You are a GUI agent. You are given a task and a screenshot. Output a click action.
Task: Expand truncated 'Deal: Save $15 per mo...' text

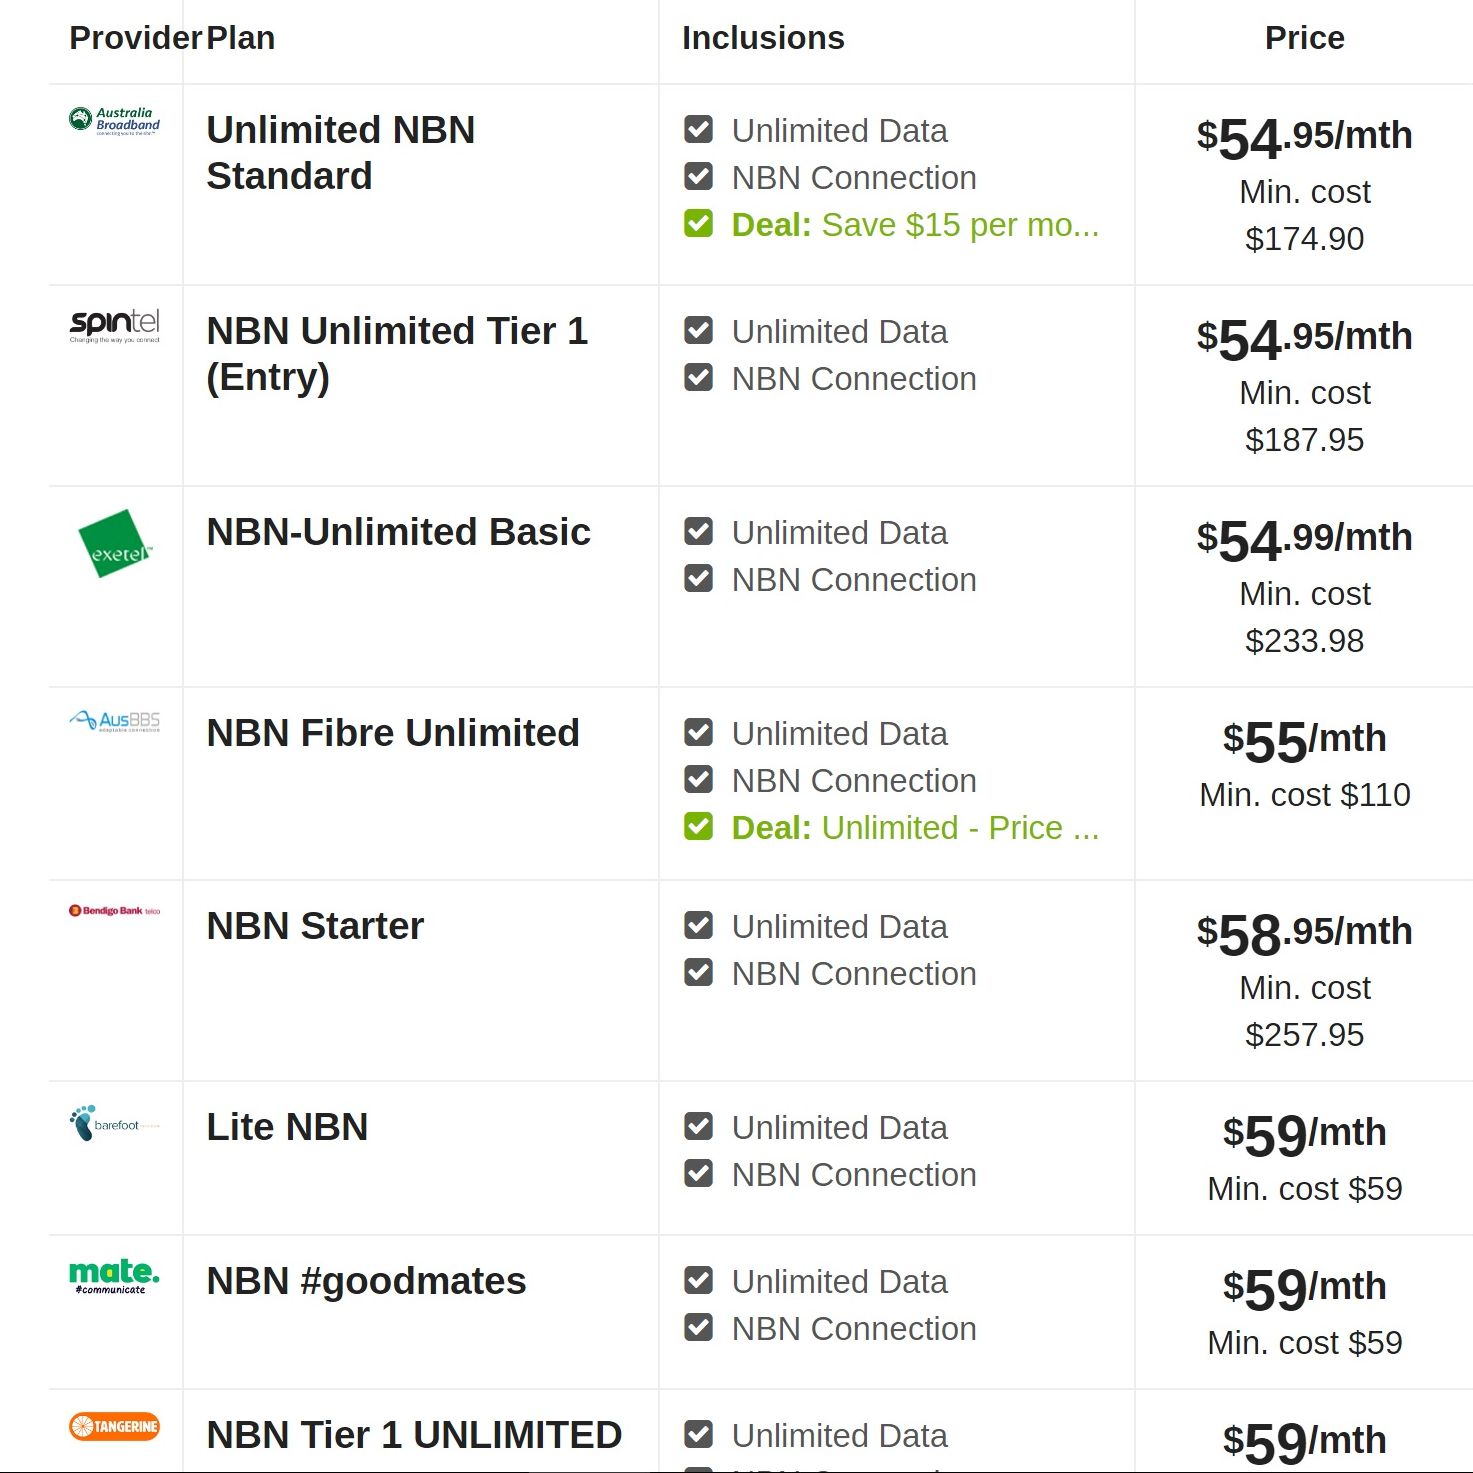point(914,225)
